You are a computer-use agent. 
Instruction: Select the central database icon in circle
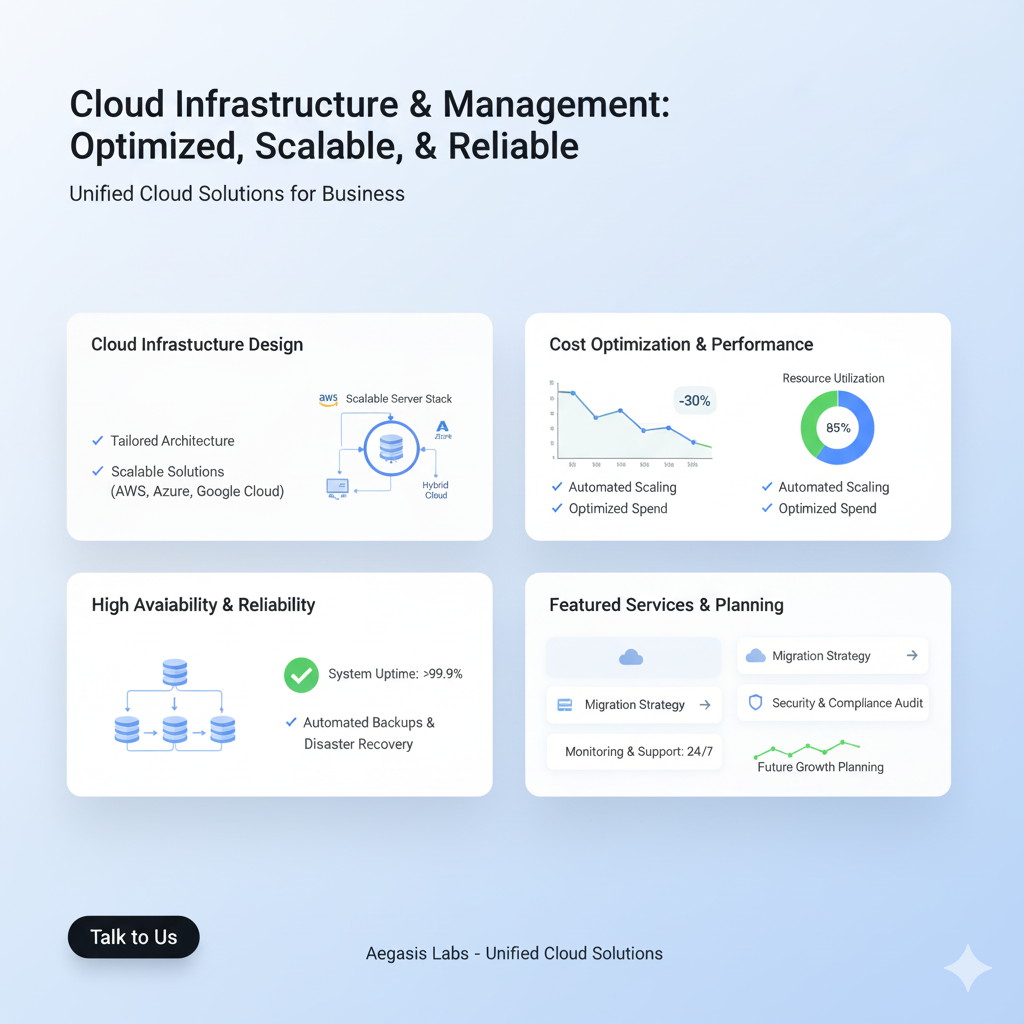click(391, 448)
